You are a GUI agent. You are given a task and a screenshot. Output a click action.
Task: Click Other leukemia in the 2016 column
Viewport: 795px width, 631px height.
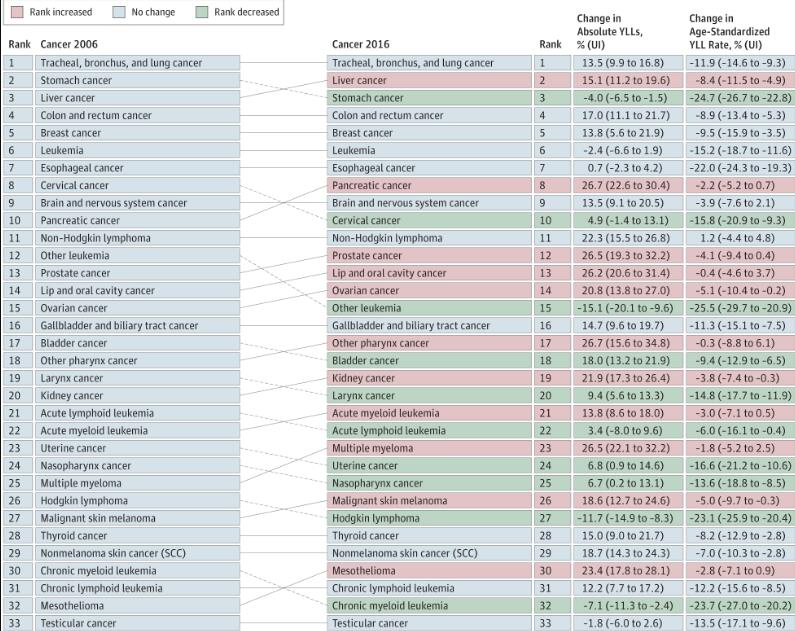(366, 308)
